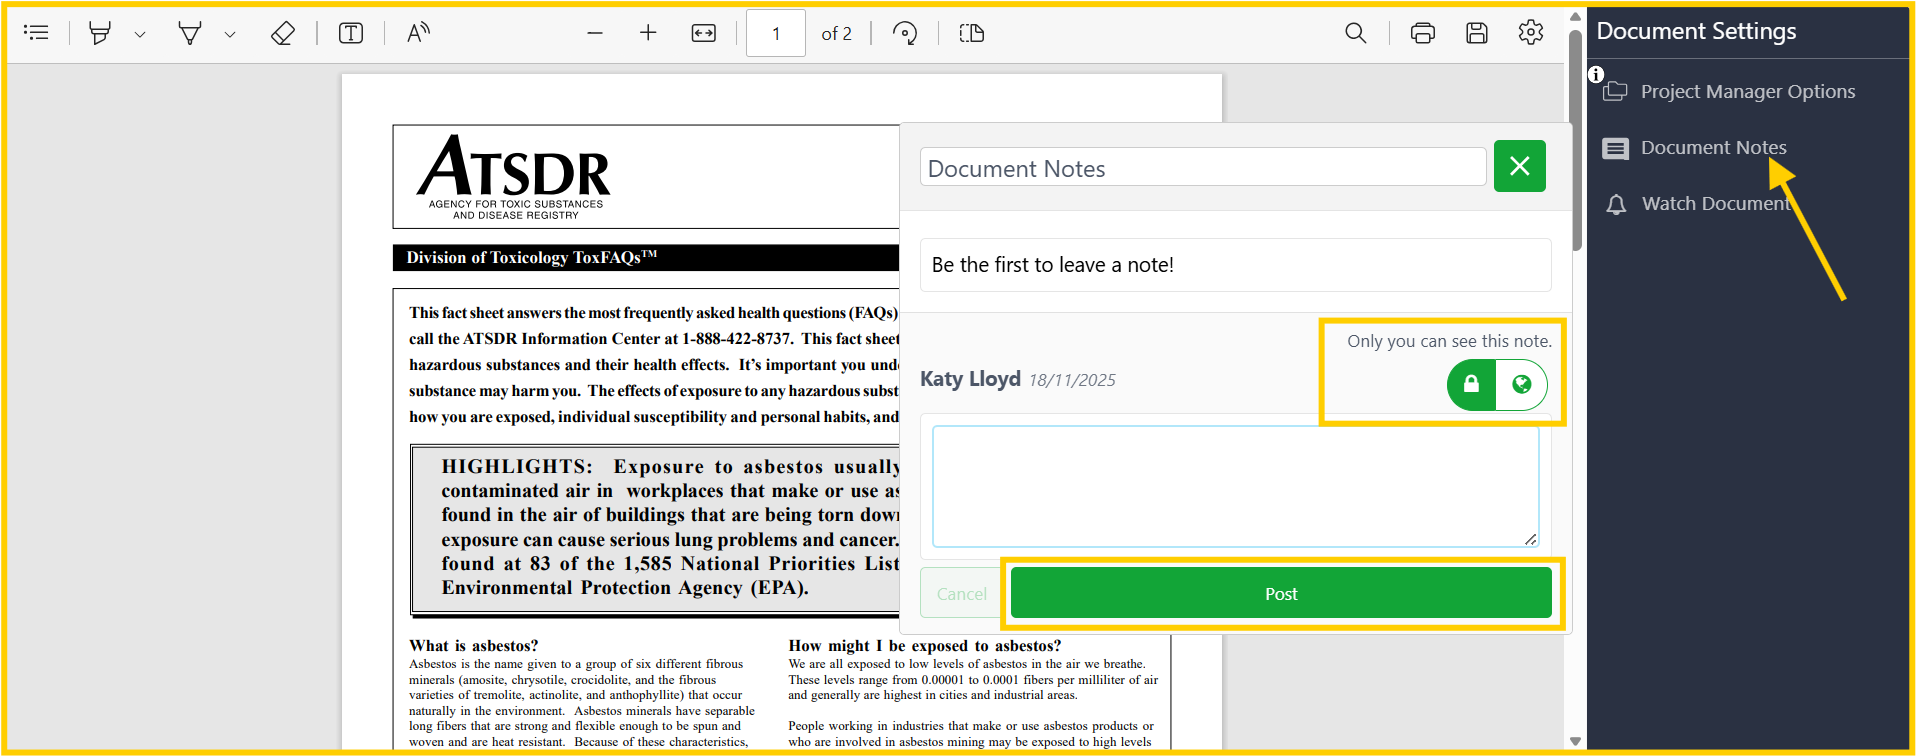
Task: Open Project Manager Options
Action: point(1746,92)
